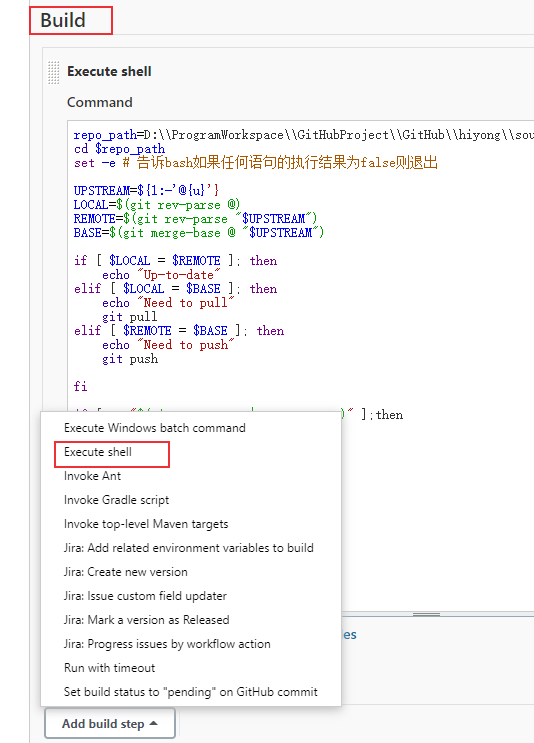Choose Jira: Create new version
534x743 pixels.
(126, 572)
